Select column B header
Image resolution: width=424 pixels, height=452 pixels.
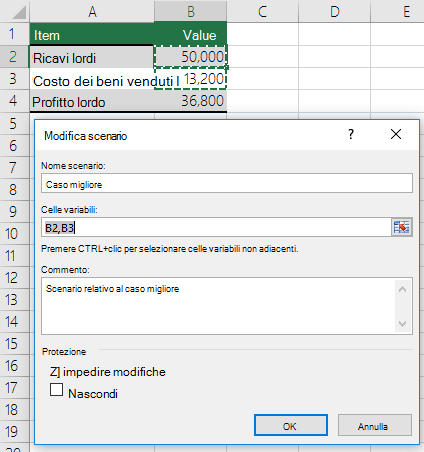coord(191,11)
